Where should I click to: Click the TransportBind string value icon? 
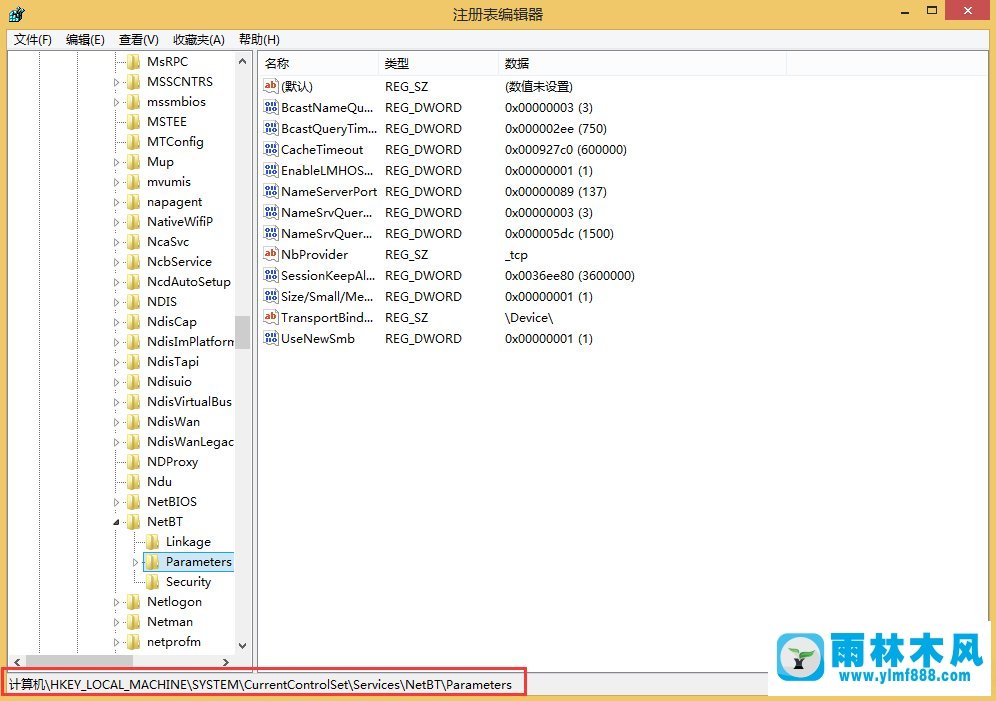[270, 318]
